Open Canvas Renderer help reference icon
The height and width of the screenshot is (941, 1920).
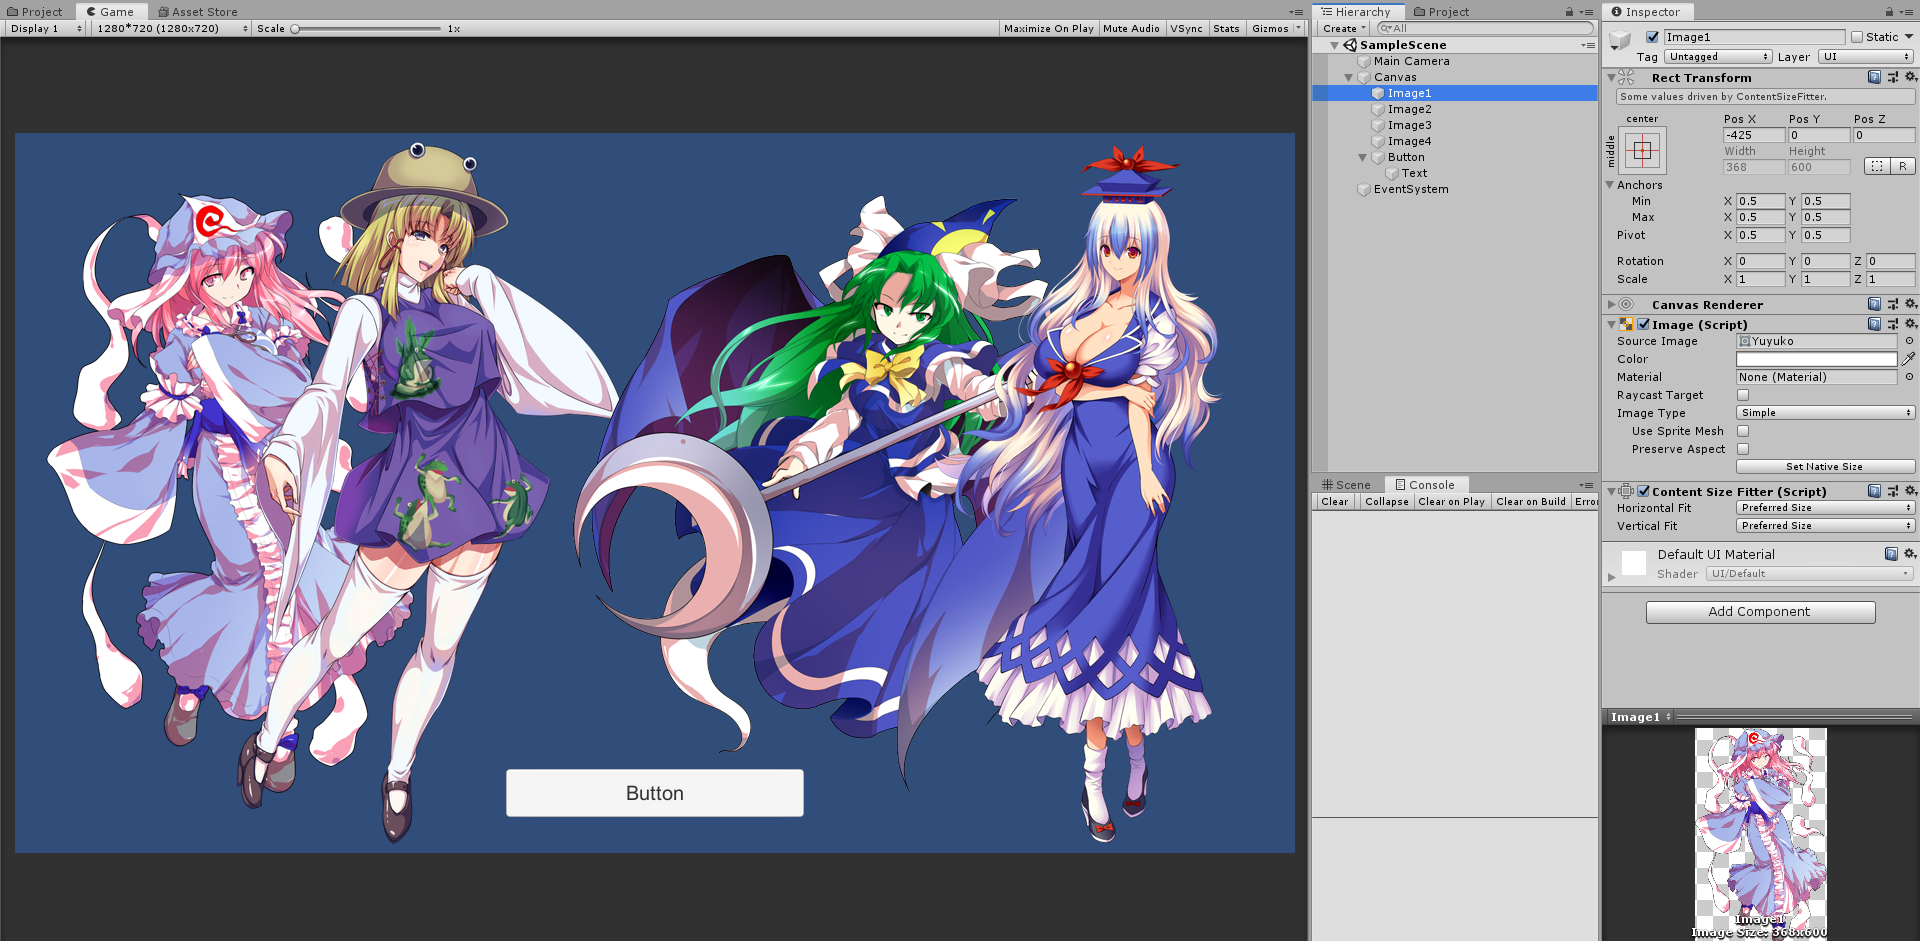[1874, 304]
